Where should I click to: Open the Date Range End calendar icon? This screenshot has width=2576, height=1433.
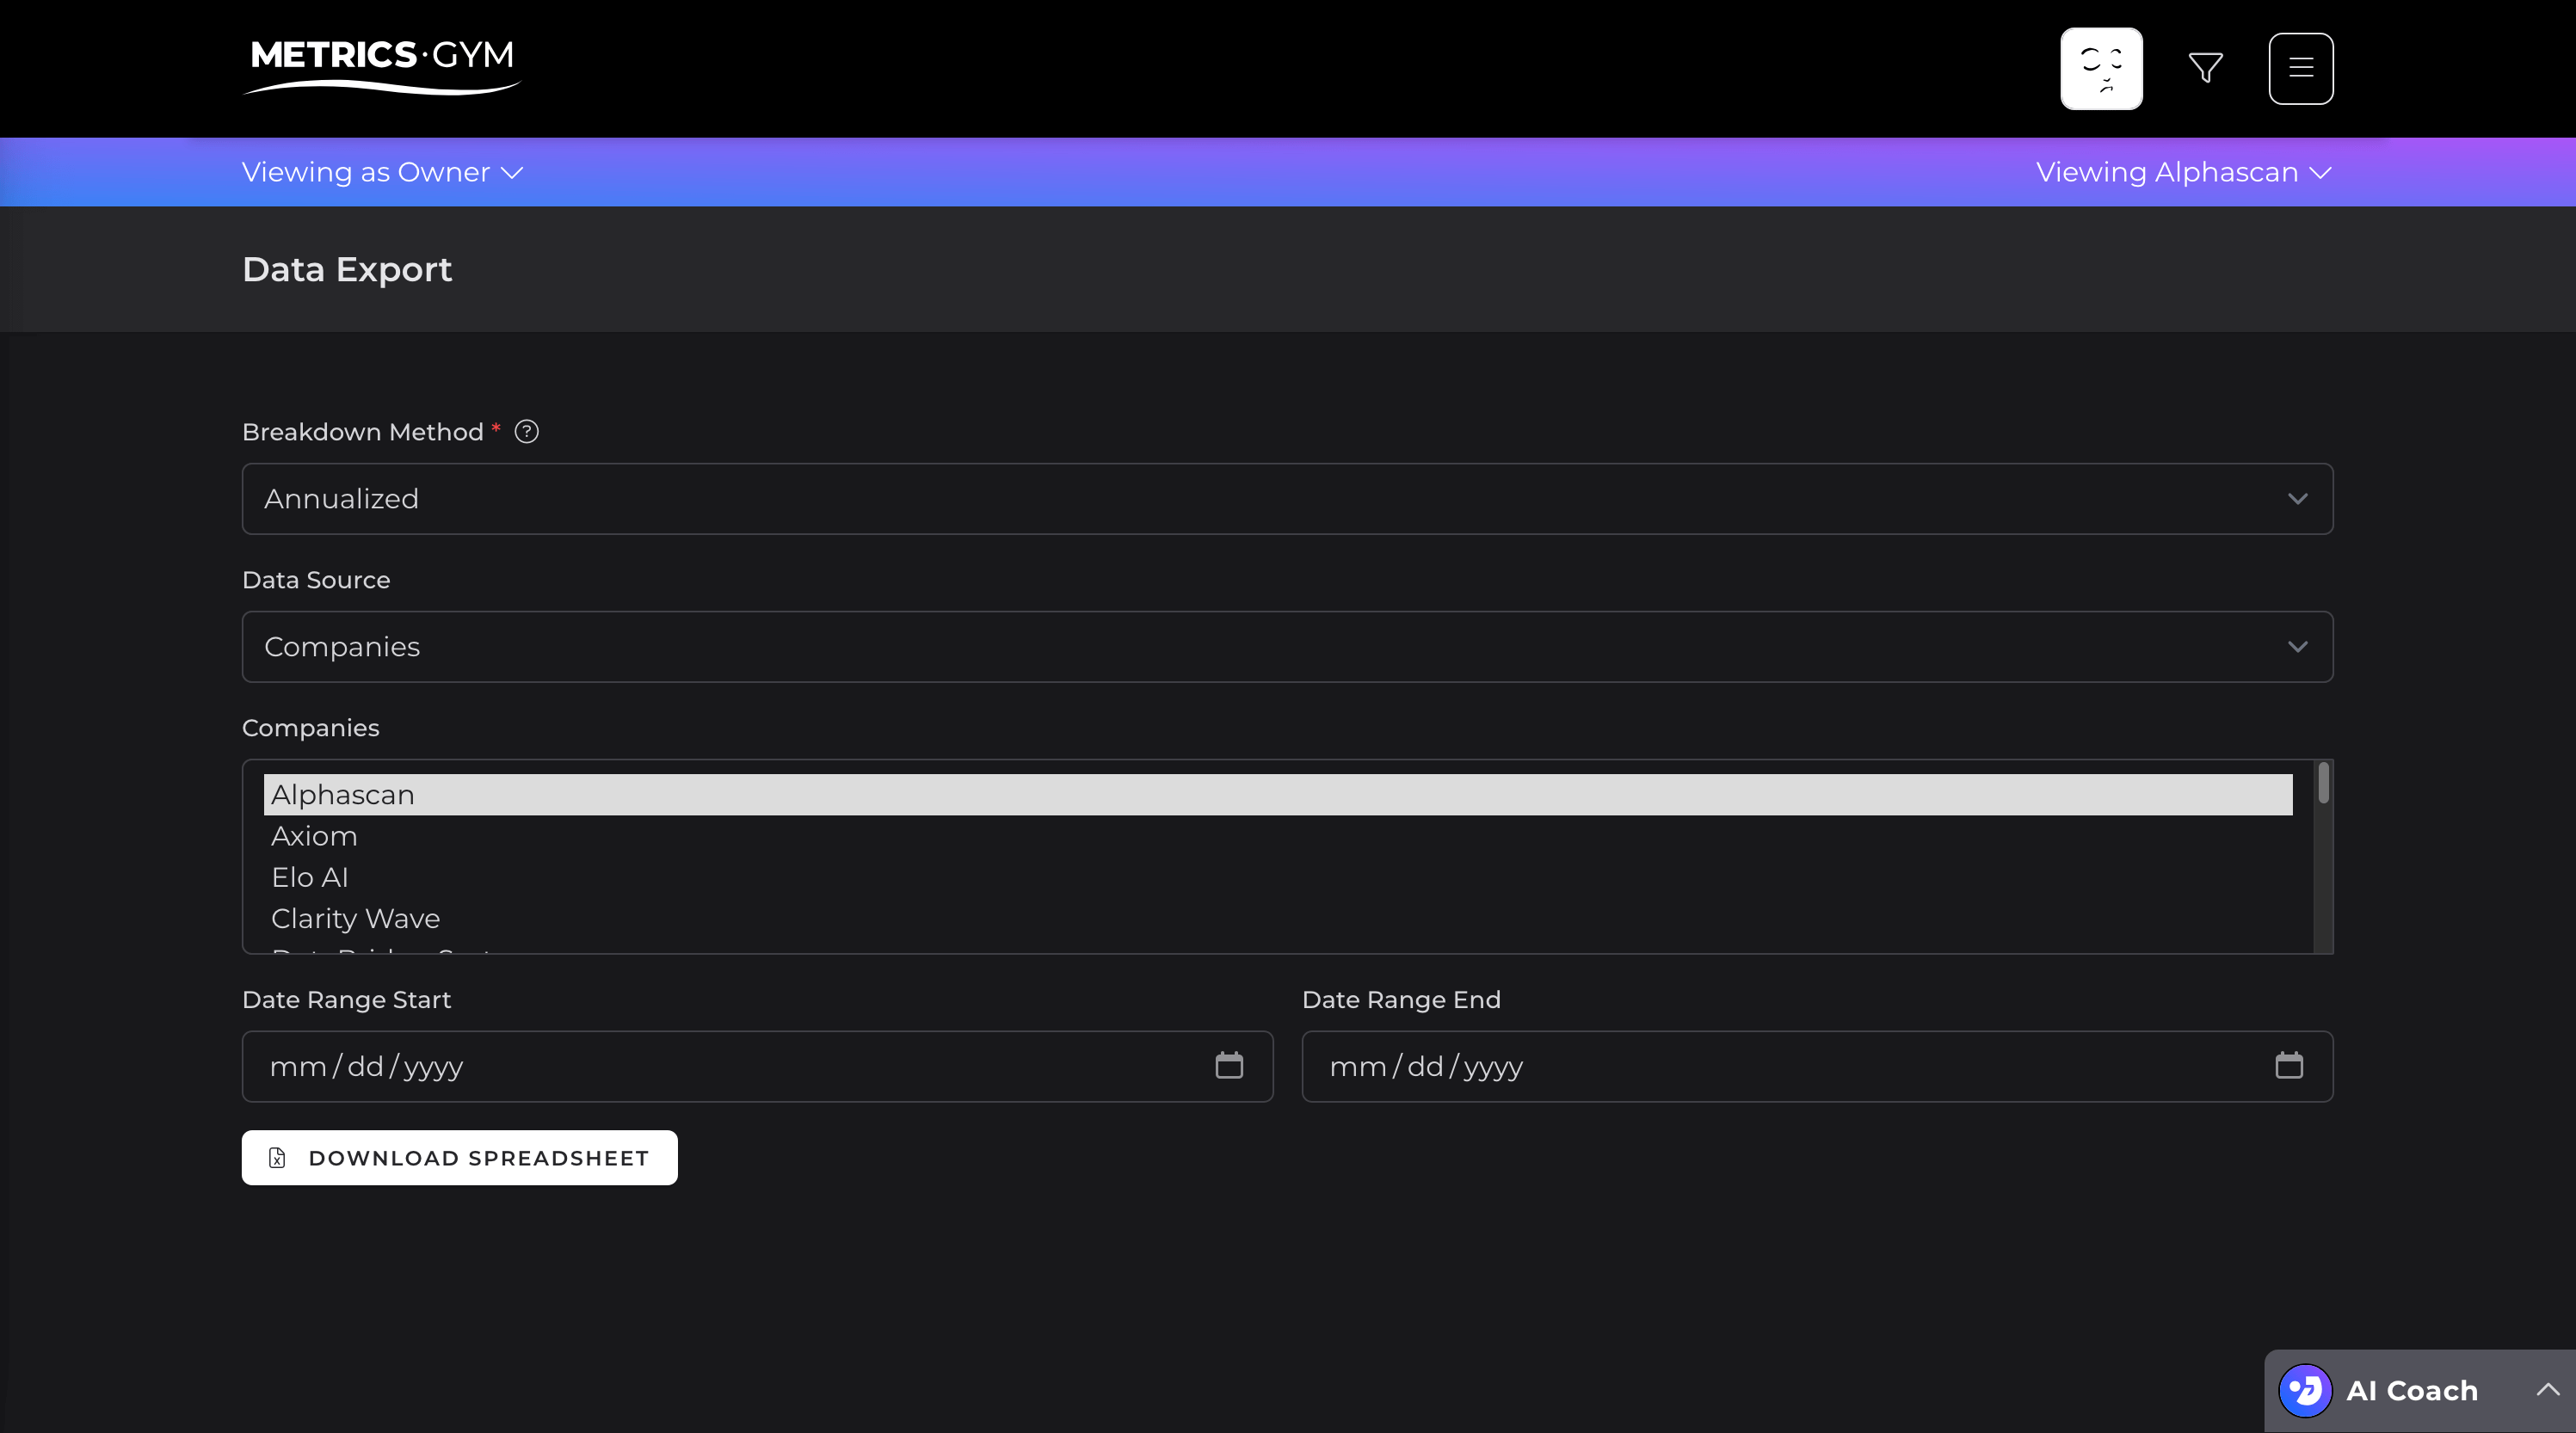[2288, 1065]
